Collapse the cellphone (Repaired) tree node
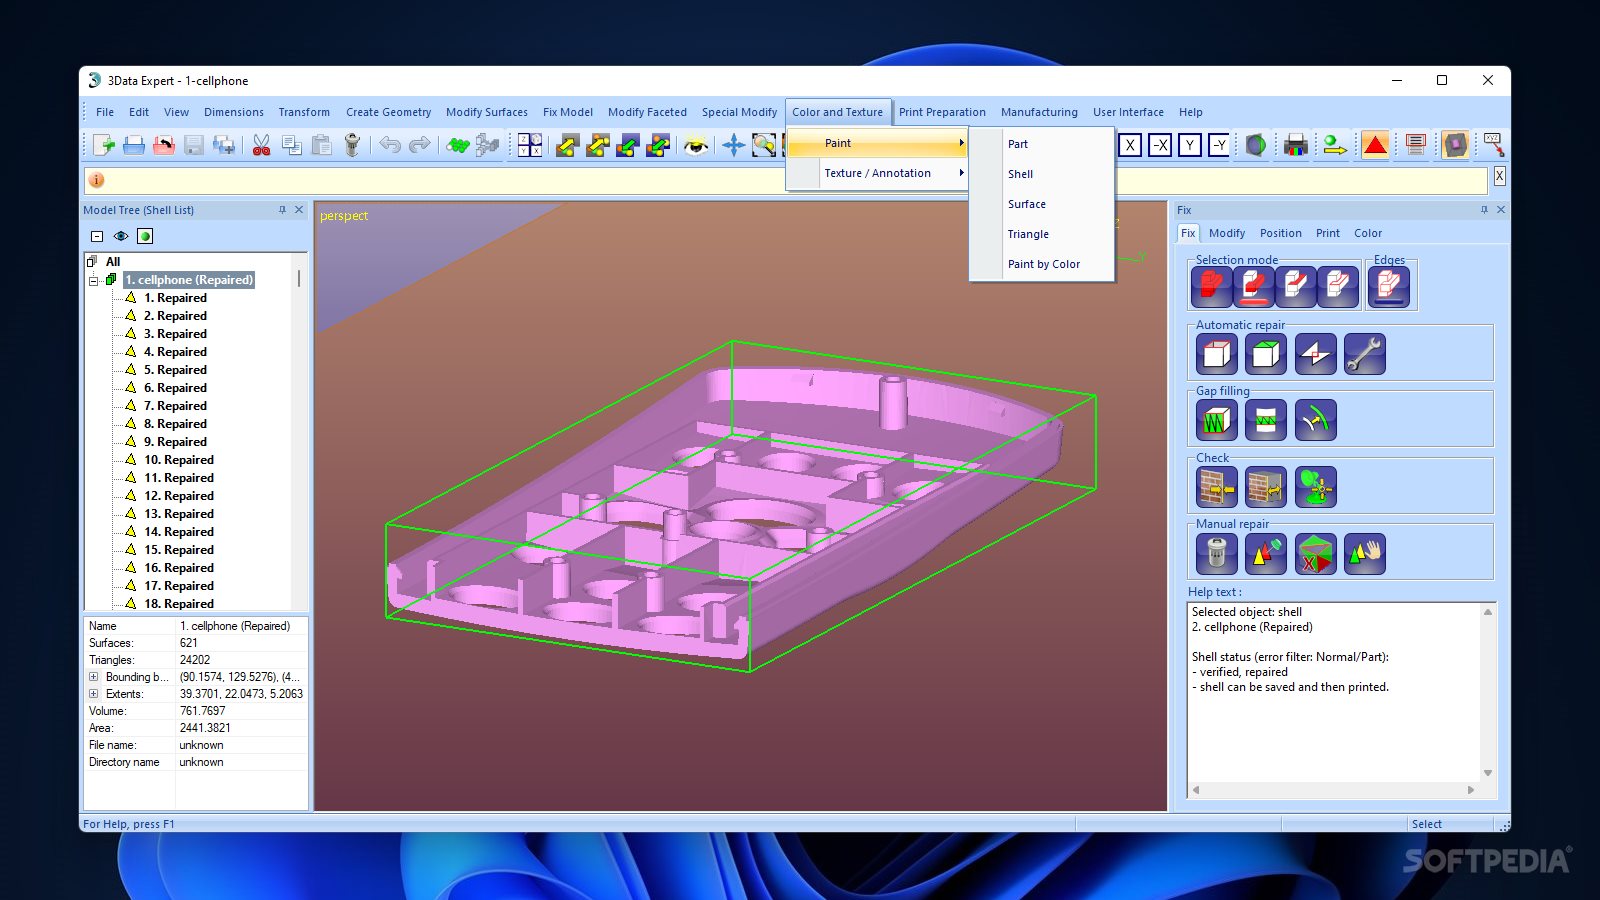1600x900 pixels. click(x=94, y=281)
